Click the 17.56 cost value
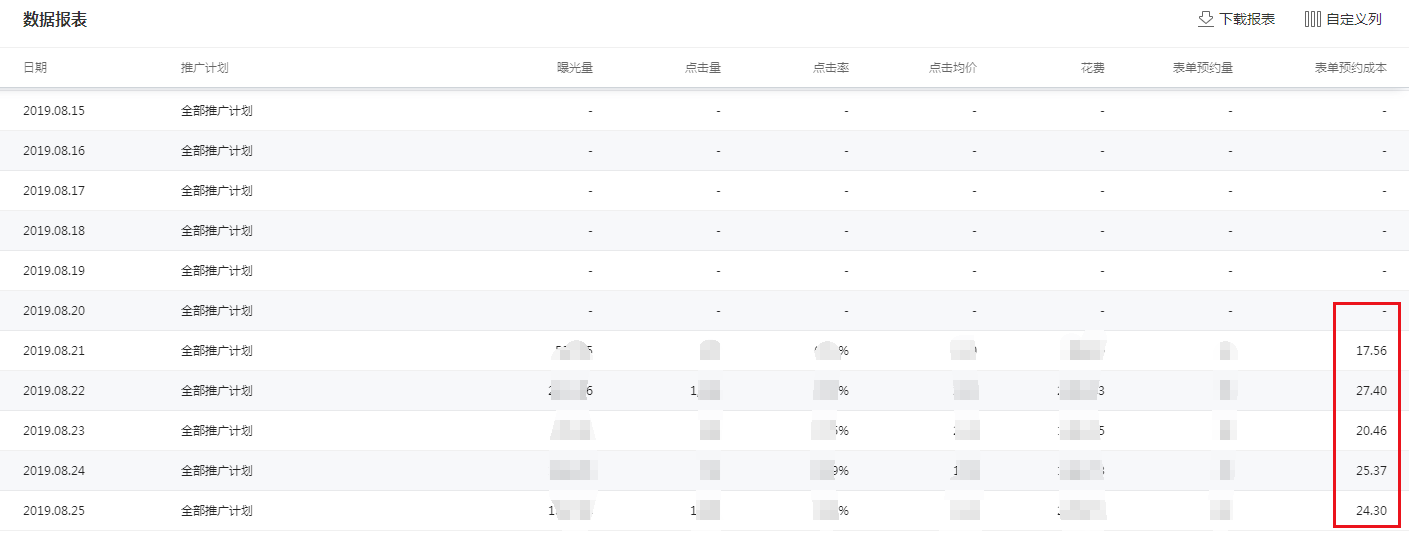1409x534 pixels. pos(1371,351)
